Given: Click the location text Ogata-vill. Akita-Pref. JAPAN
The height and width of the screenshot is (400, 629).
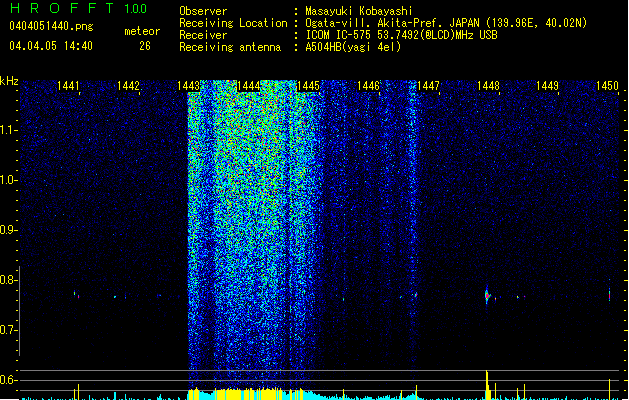Looking at the screenshot, I should click(x=392, y=23).
